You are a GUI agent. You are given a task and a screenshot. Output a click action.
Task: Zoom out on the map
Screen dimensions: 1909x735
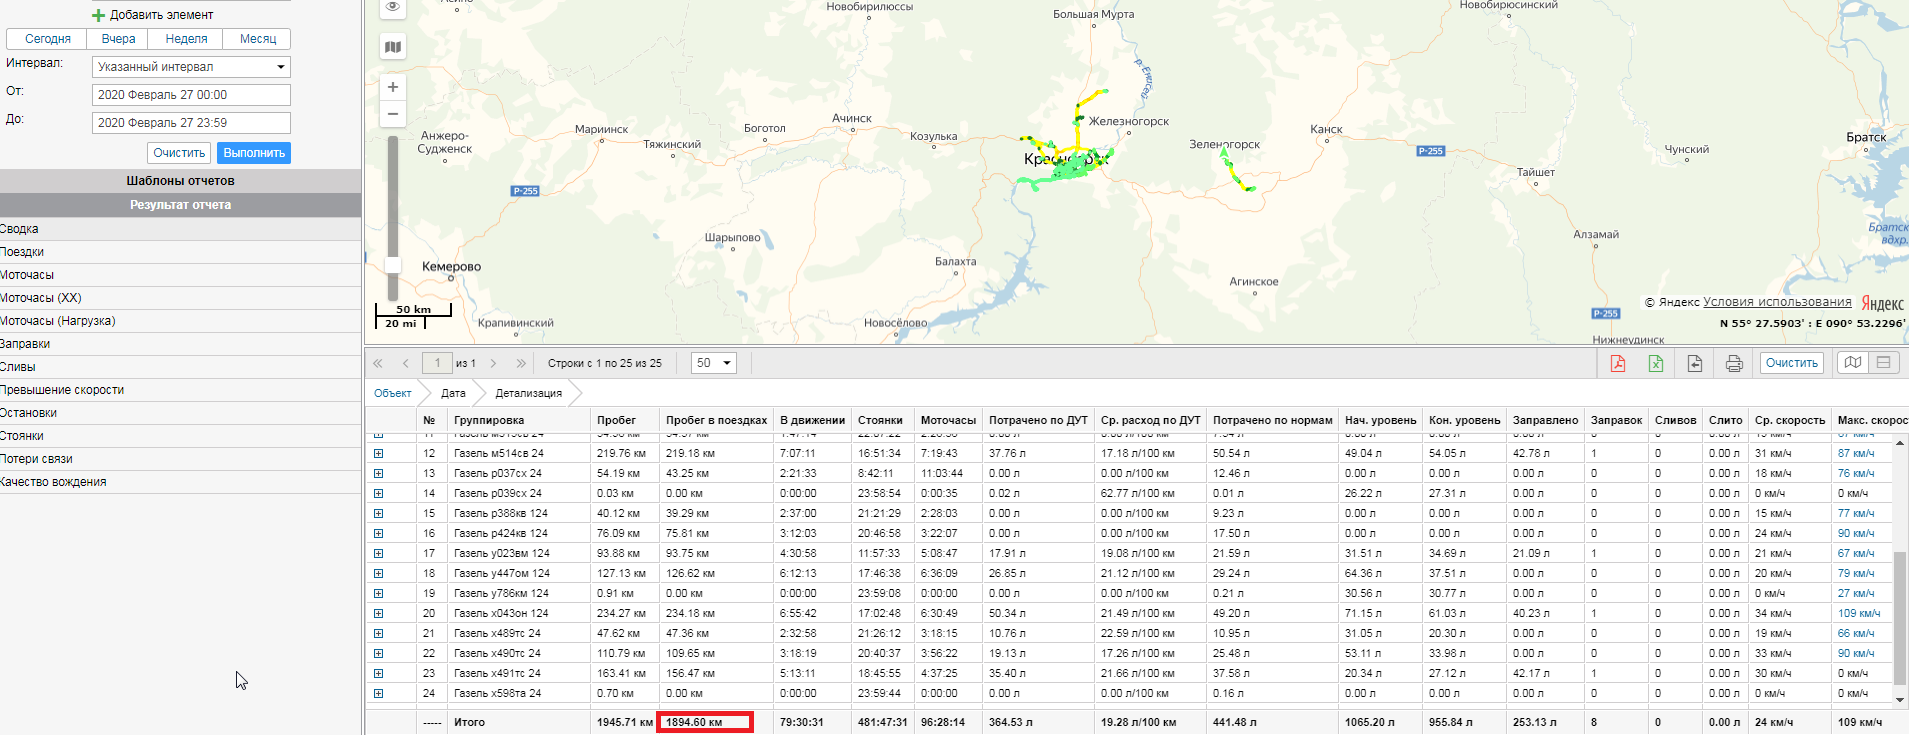click(x=393, y=114)
